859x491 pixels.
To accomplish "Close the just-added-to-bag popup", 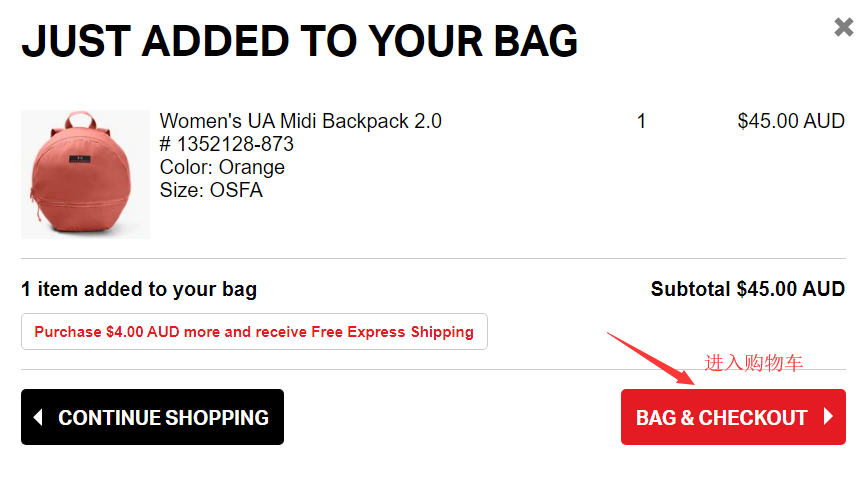I will coord(844,27).
